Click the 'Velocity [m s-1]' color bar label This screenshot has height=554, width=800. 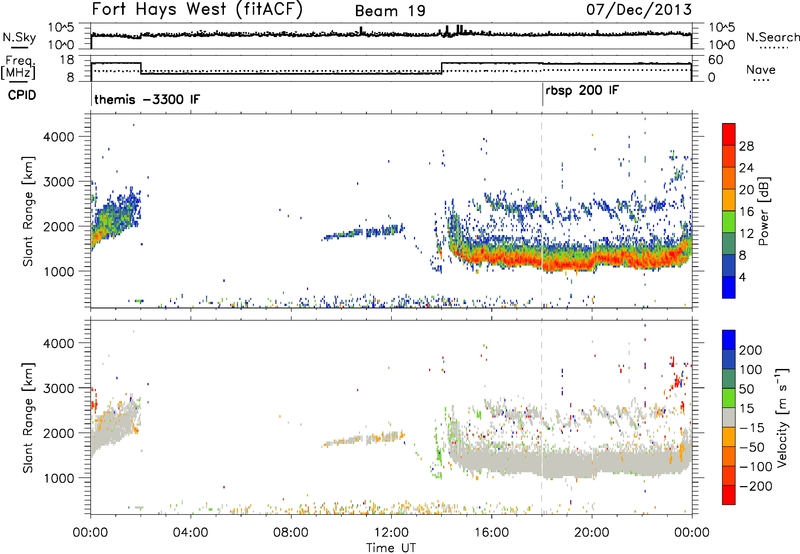[782, 417]
